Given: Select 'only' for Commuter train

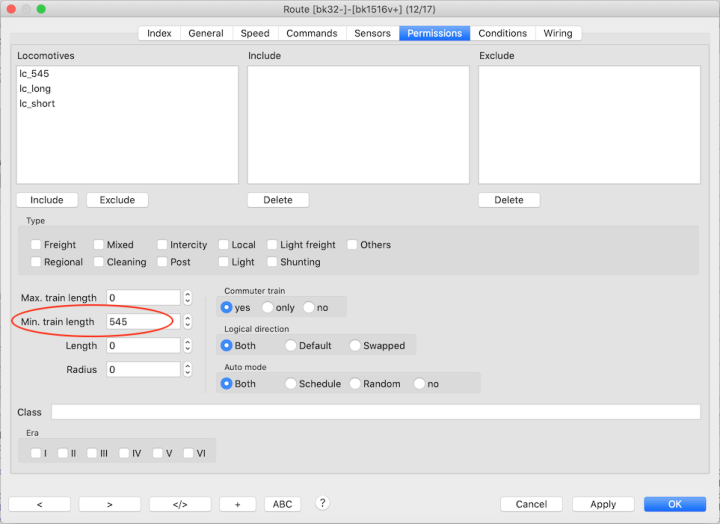Looking at the screenshot, I should 268,308.
